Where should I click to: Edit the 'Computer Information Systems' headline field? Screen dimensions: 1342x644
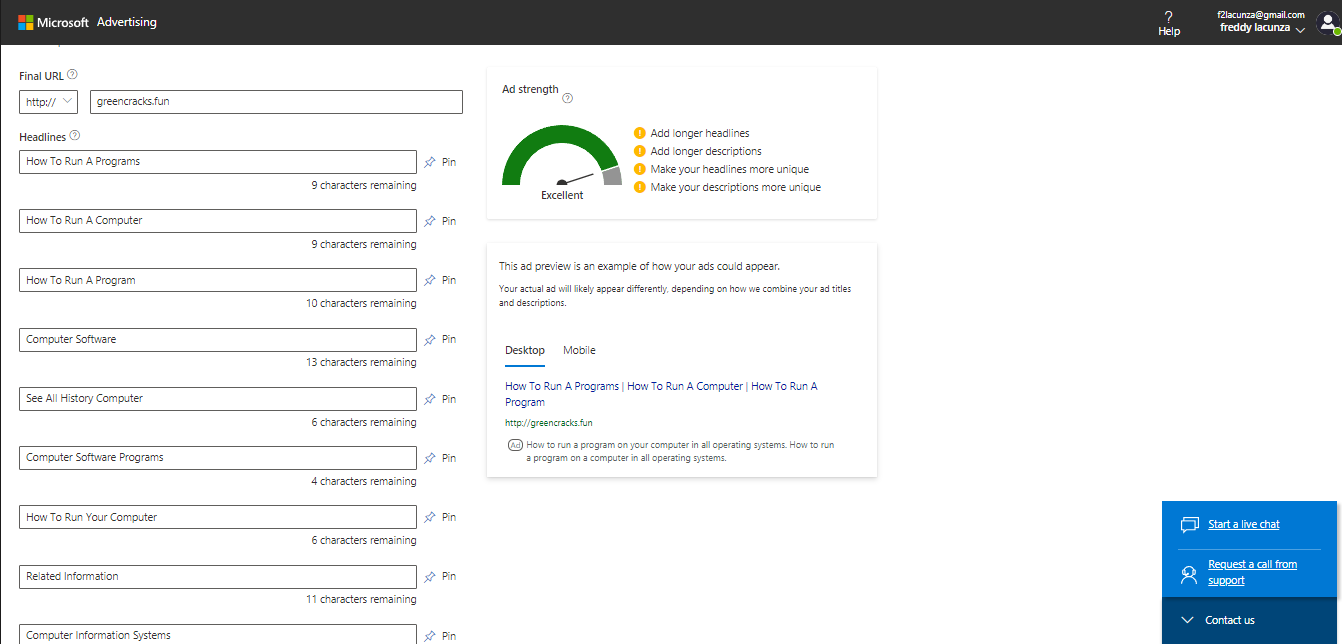pos(218,634)
